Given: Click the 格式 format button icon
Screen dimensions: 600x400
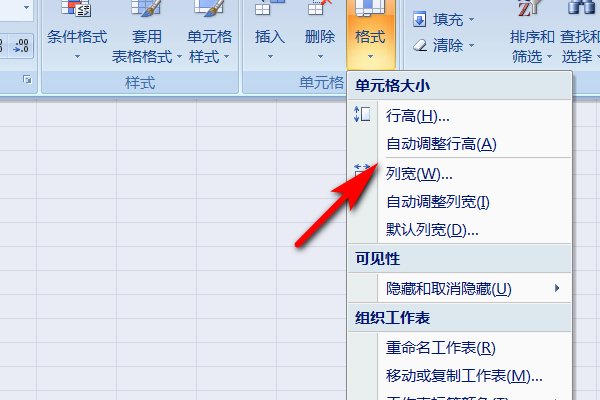Looking at the screenshot, I should [x=370, y=8].
